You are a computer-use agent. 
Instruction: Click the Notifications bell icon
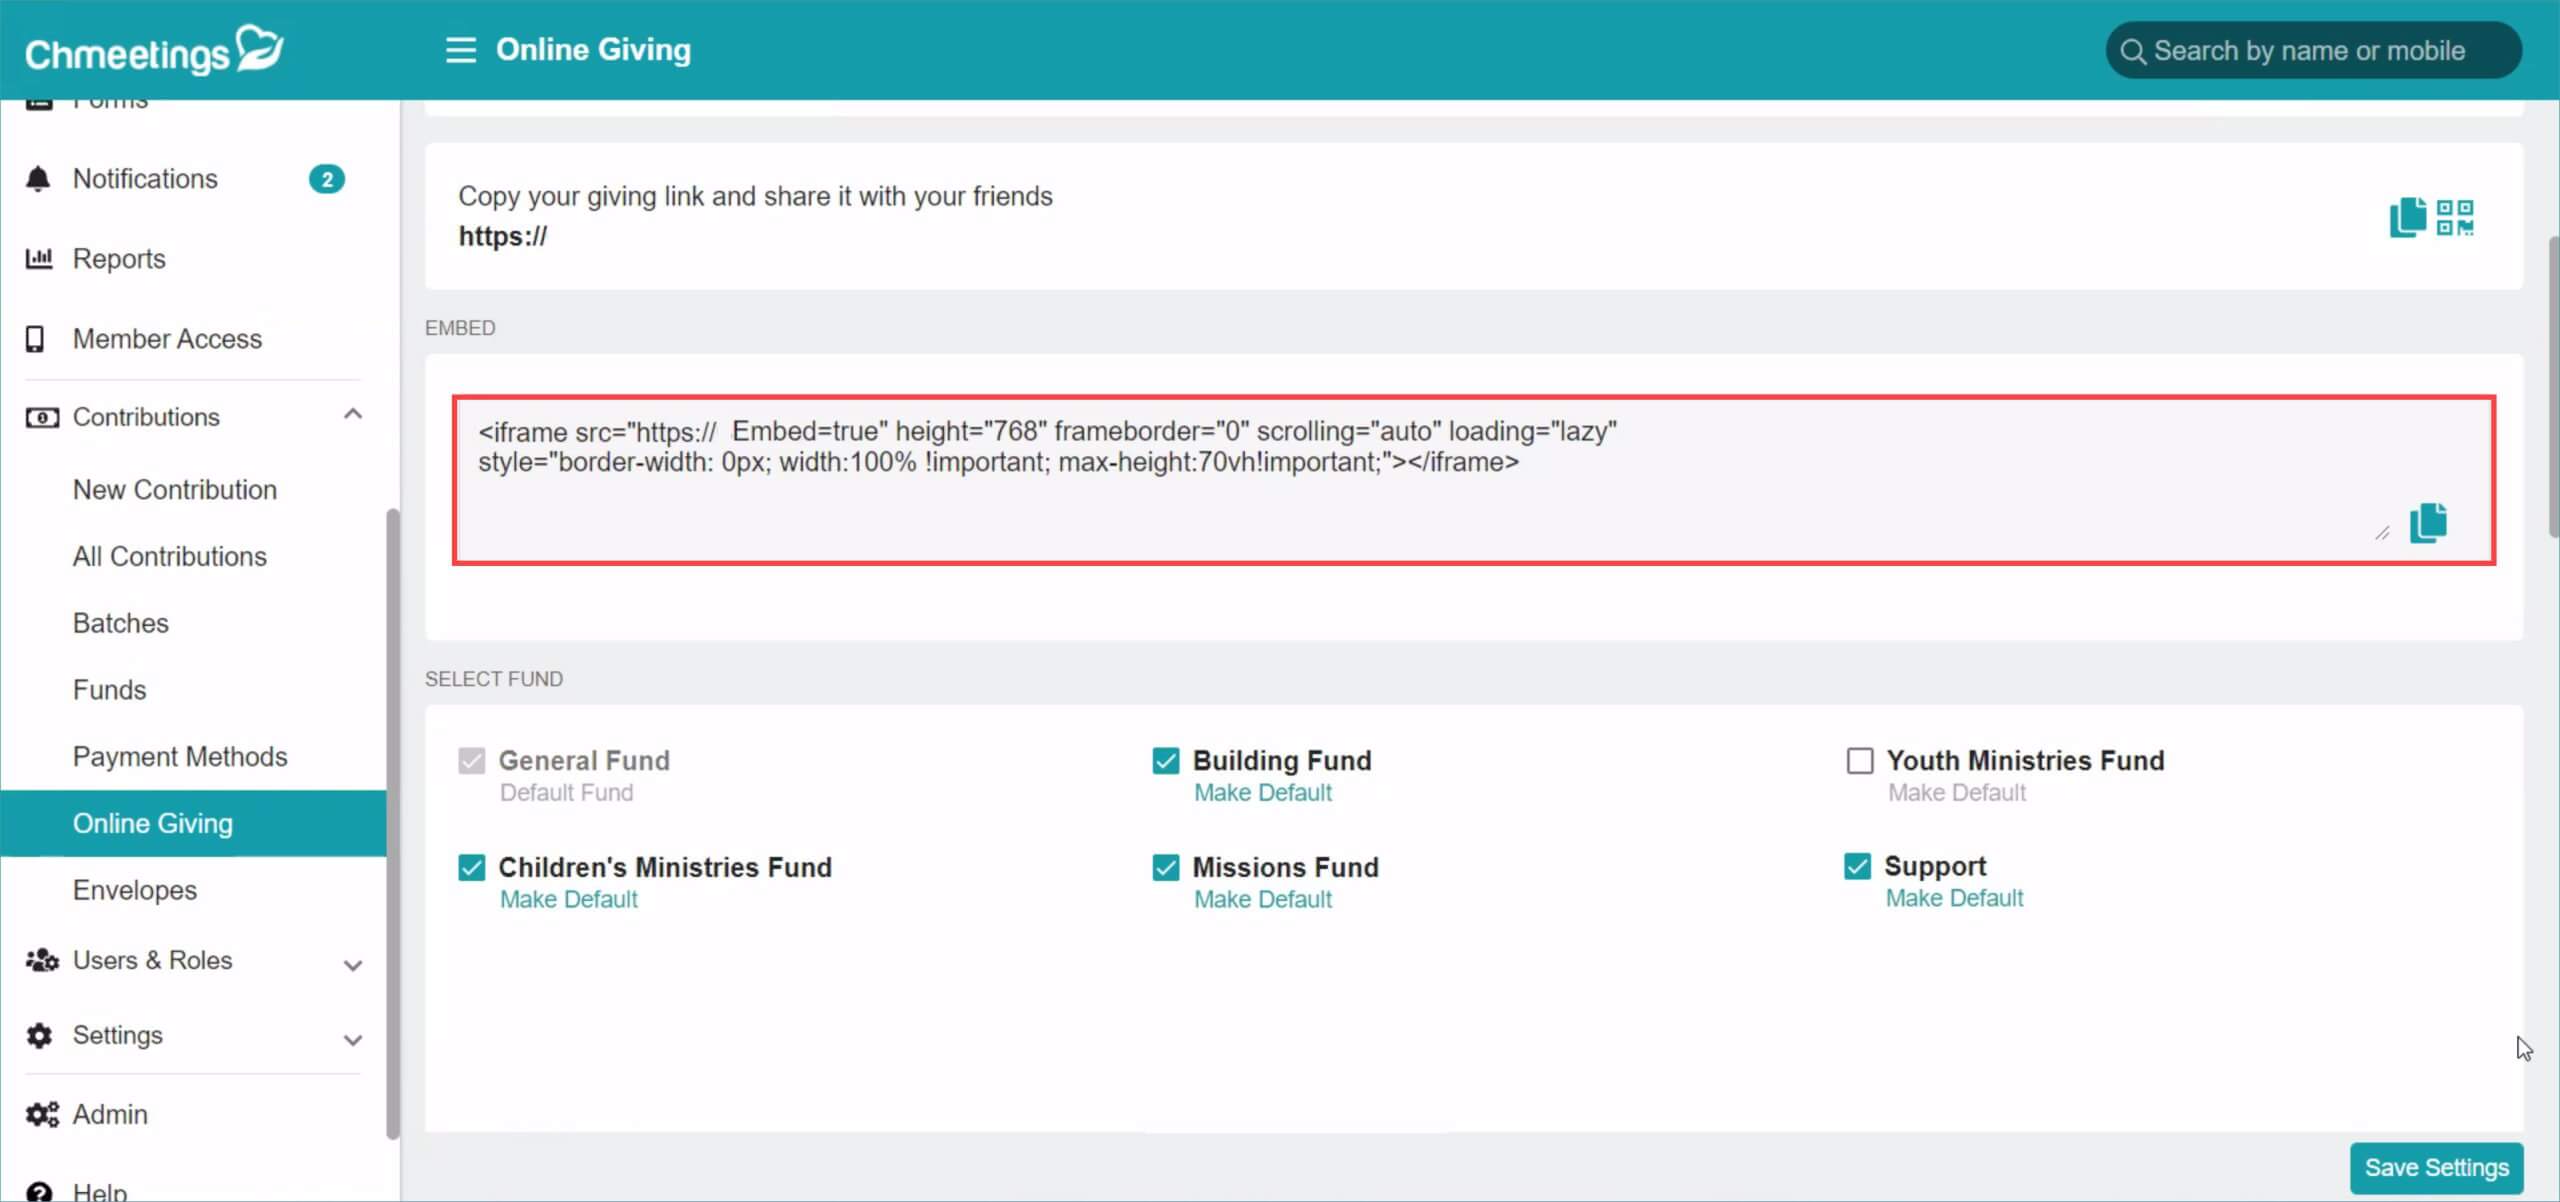click(38, 179)
